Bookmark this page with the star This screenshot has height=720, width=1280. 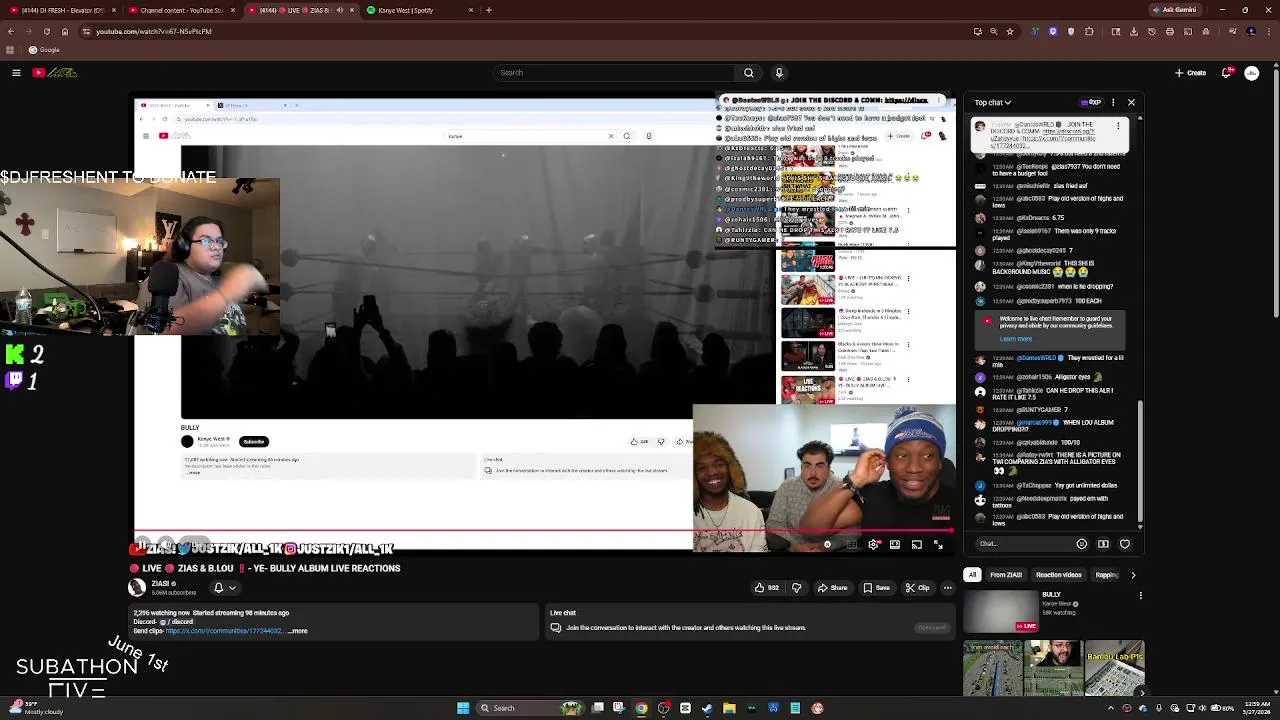pos(1009,31)
